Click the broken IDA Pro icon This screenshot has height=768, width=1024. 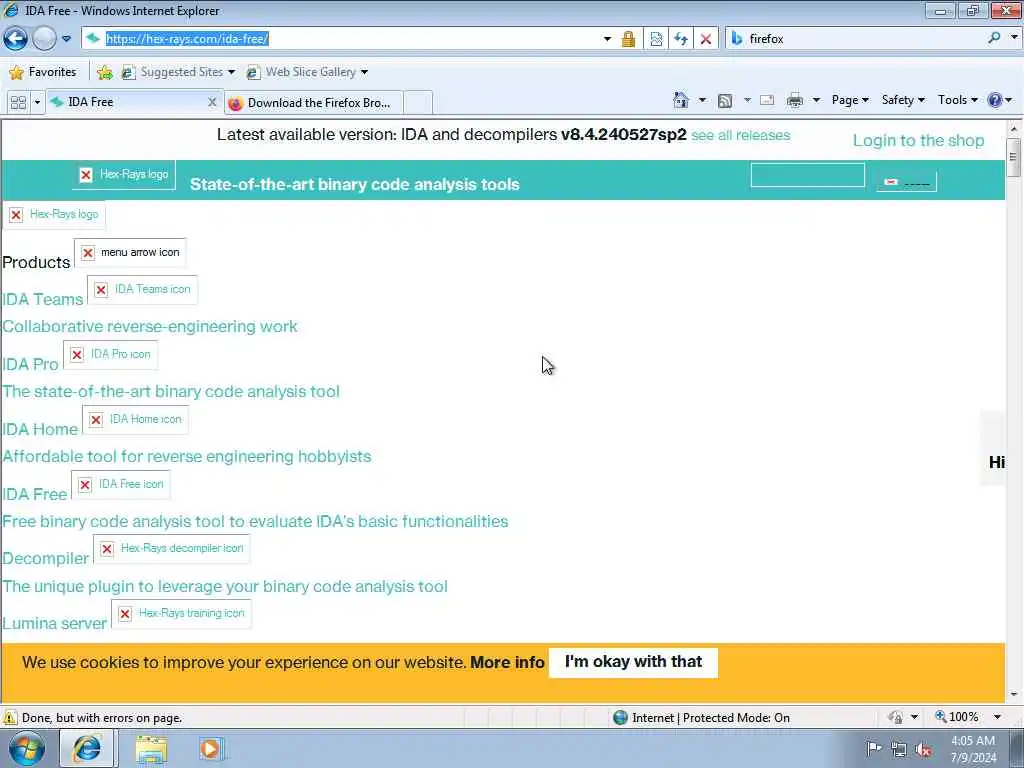click(x=110, y=354)
